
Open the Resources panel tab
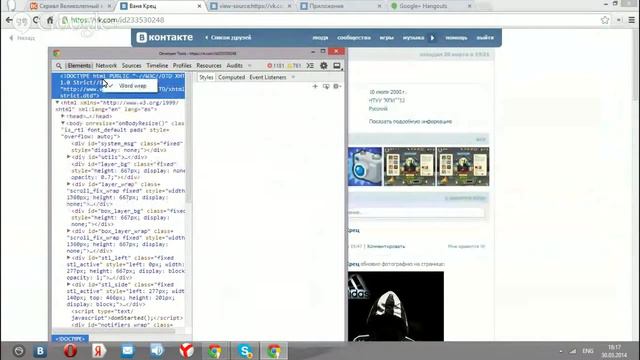[209, 66]
